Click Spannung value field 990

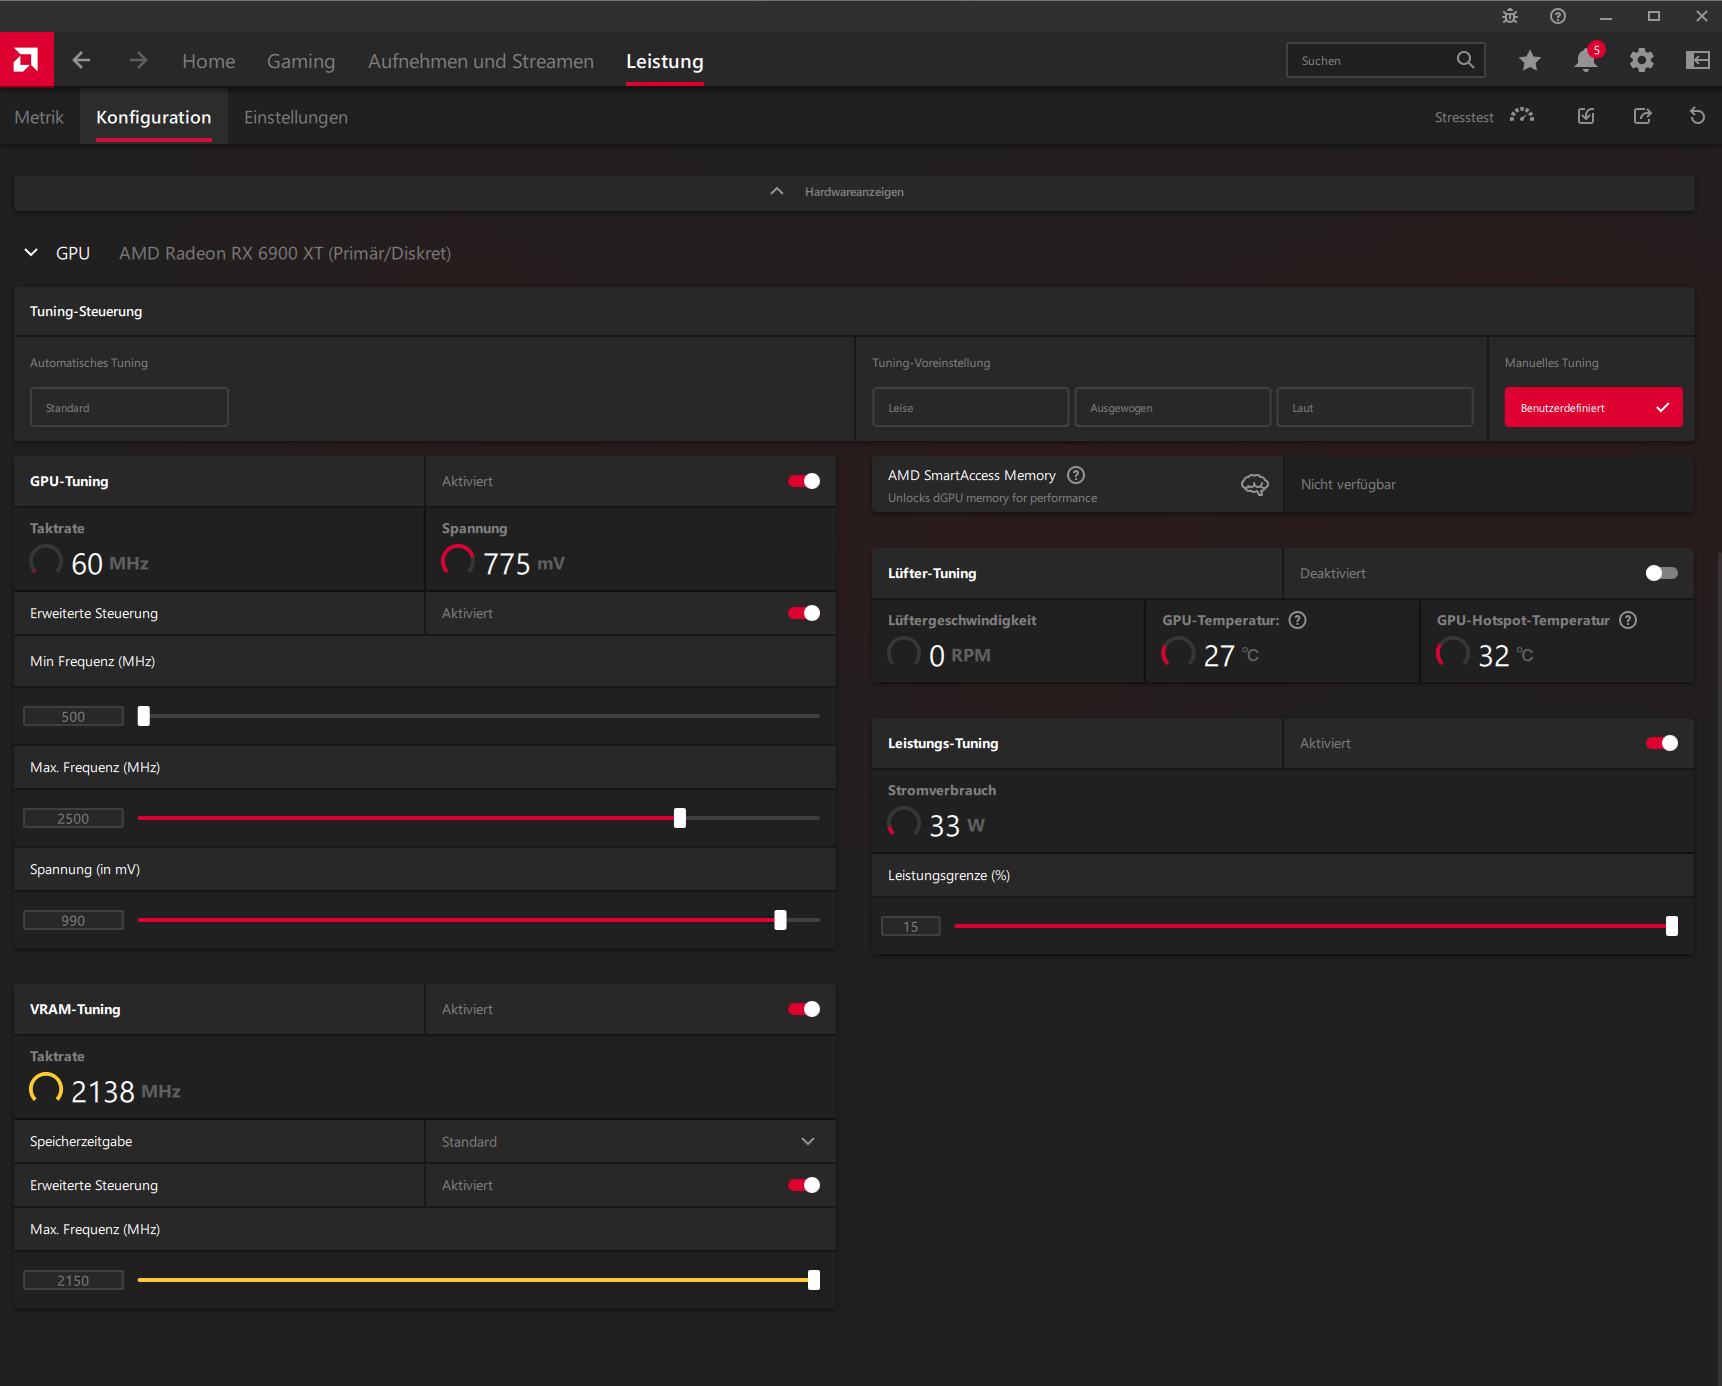click(73, 920)
